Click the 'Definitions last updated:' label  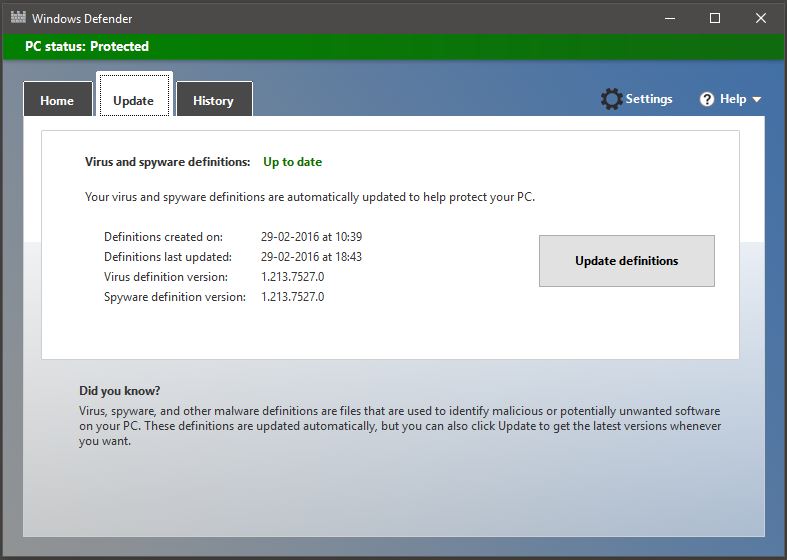coord(168,257)
